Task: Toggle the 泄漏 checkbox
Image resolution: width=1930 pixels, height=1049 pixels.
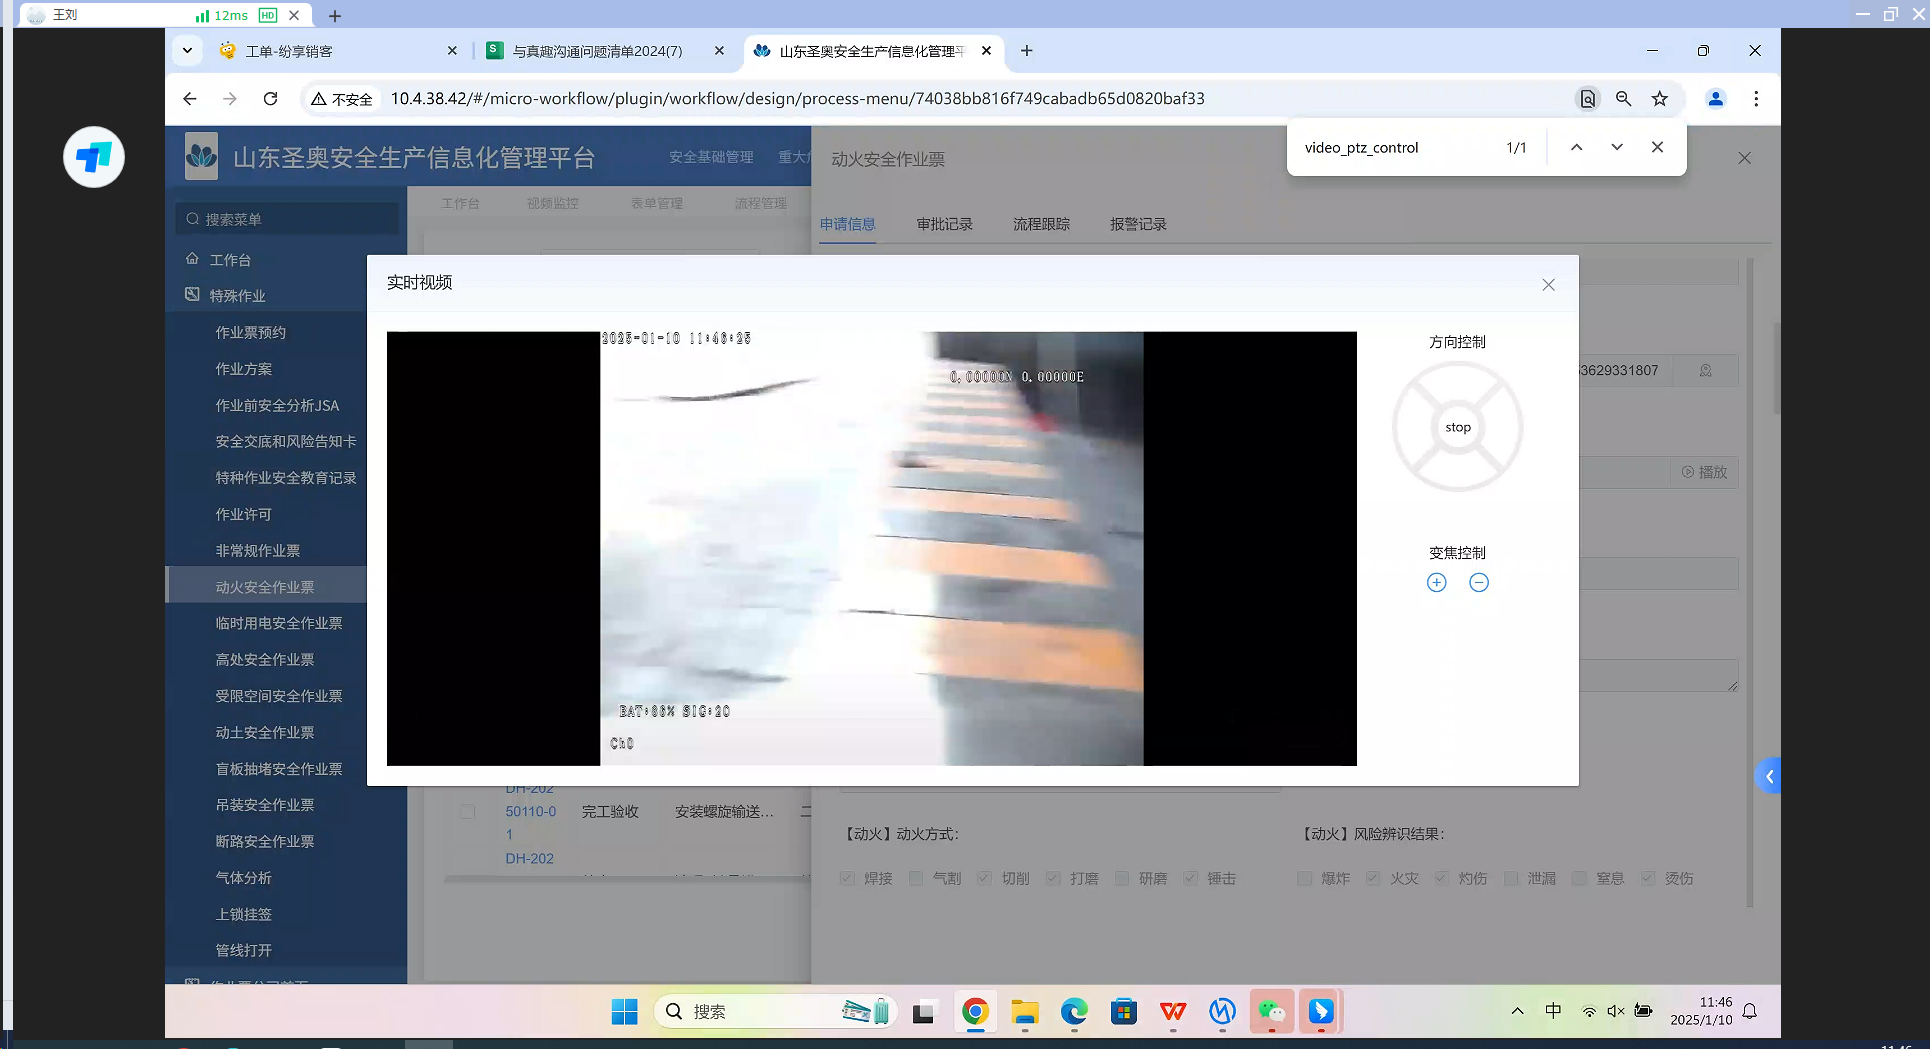Action: (x=1511, y=878)
